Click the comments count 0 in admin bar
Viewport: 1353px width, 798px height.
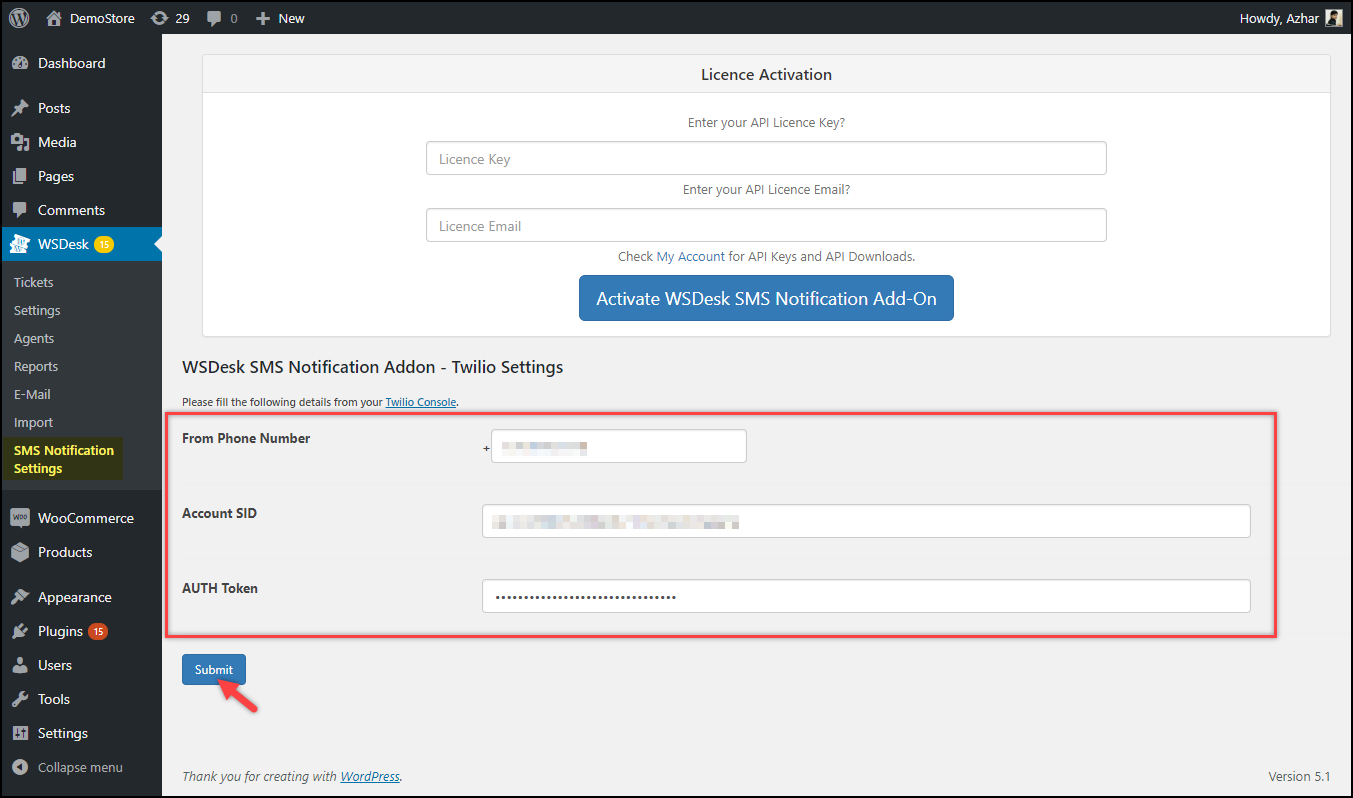pyautogui.click(x=234, y=18)
